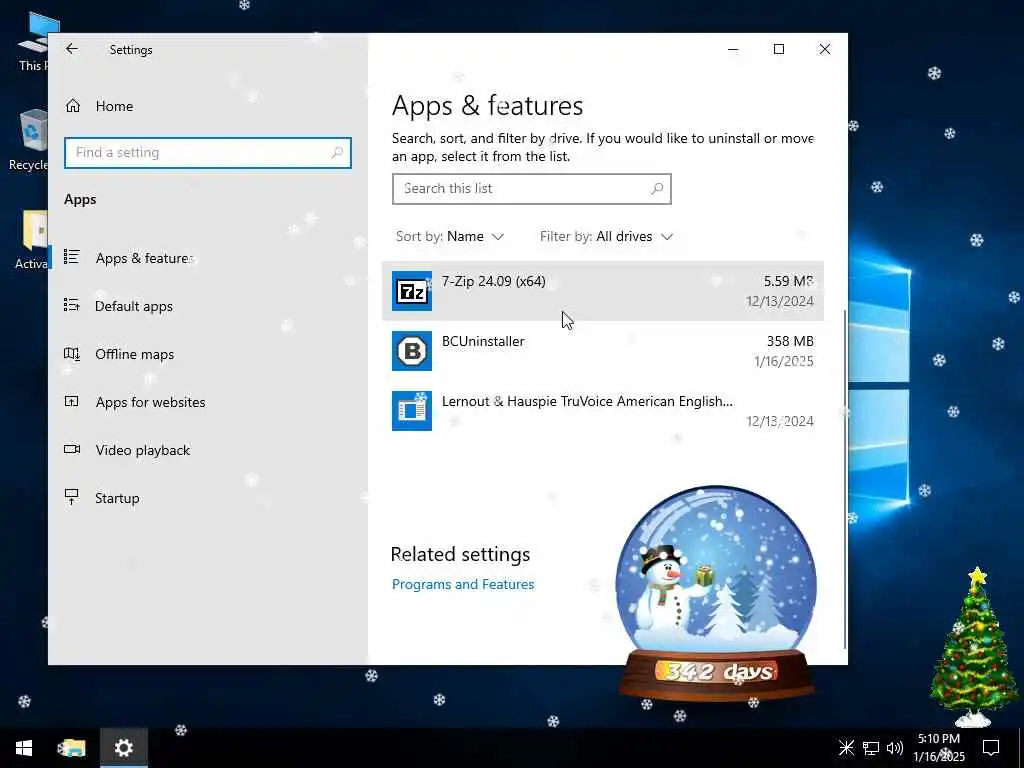Click the 1/16/2025 install date

coord(784,361)
